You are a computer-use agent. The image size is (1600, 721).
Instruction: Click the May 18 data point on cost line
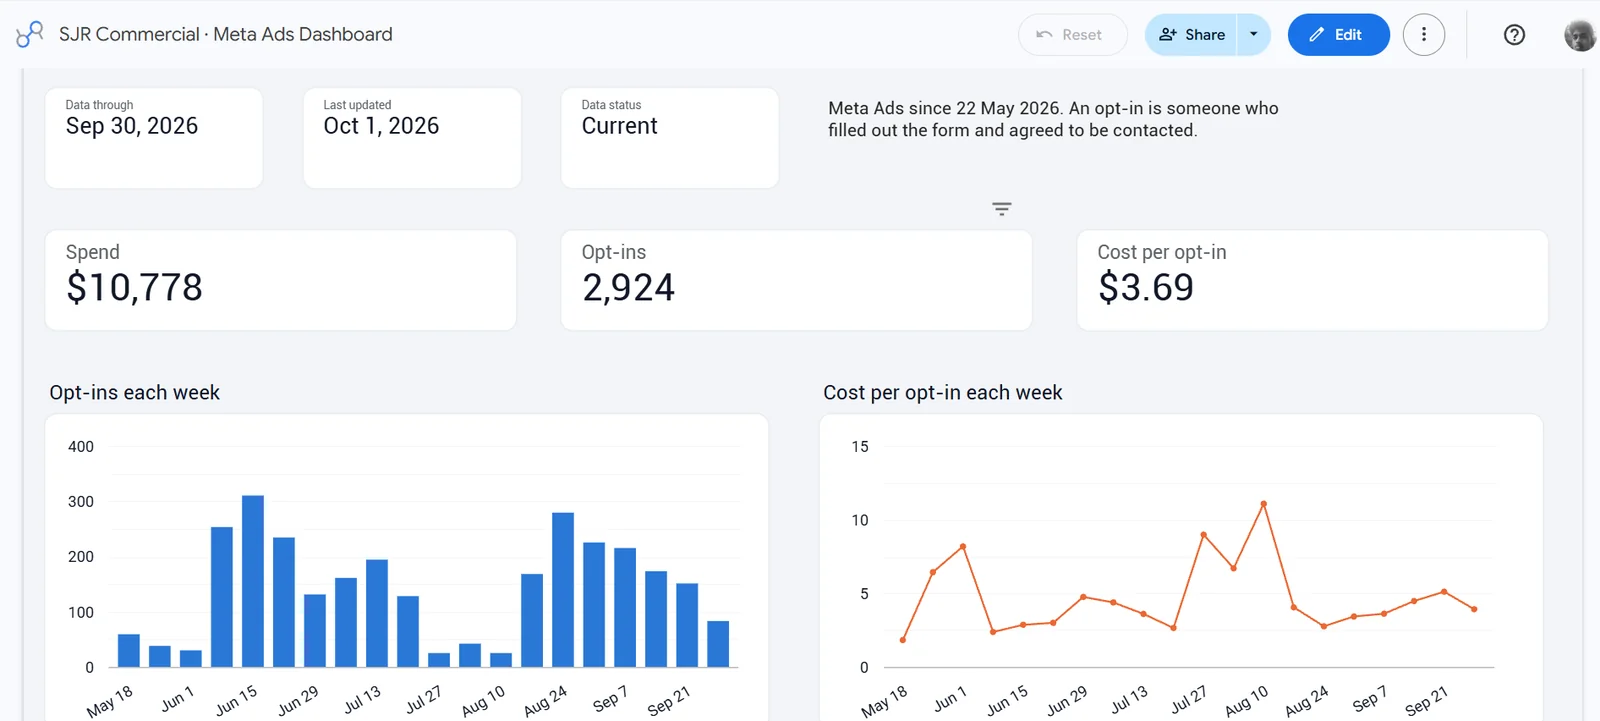pos(903,640)
